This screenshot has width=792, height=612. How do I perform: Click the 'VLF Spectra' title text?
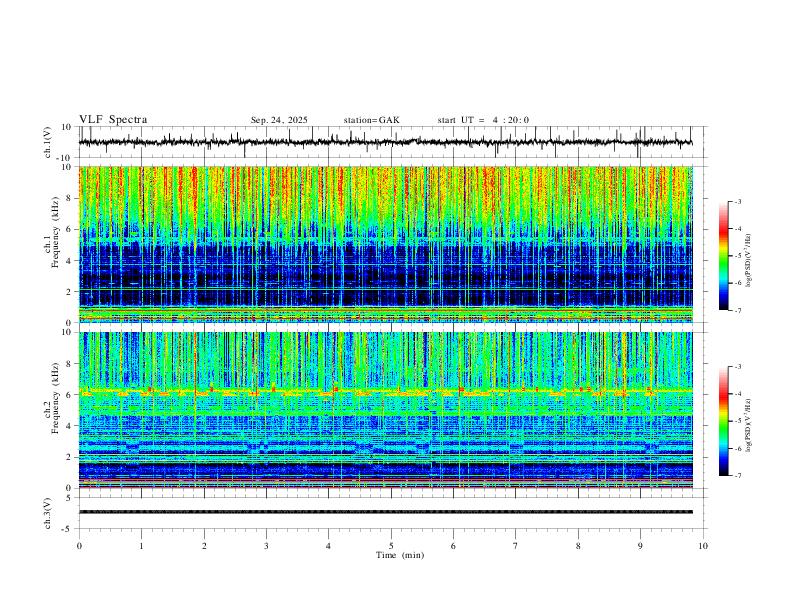tap(113, 120)
